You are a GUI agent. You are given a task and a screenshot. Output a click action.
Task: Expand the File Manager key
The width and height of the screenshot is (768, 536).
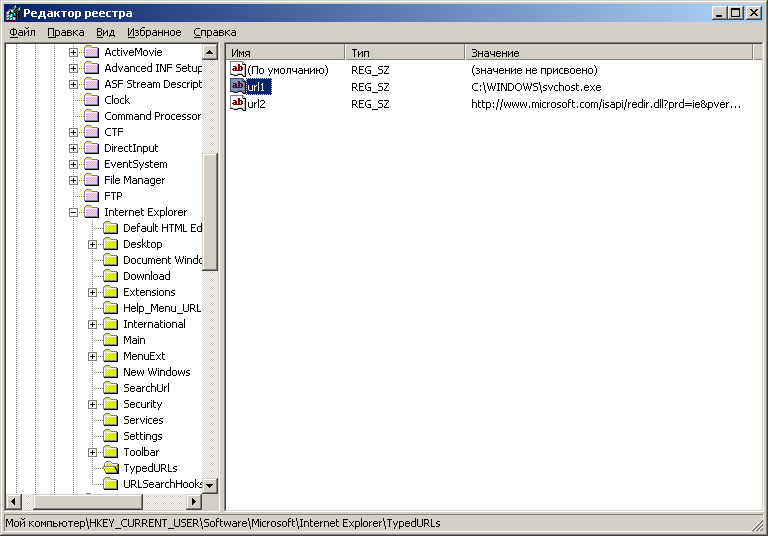pyautogui.click(x=73, y=180)
